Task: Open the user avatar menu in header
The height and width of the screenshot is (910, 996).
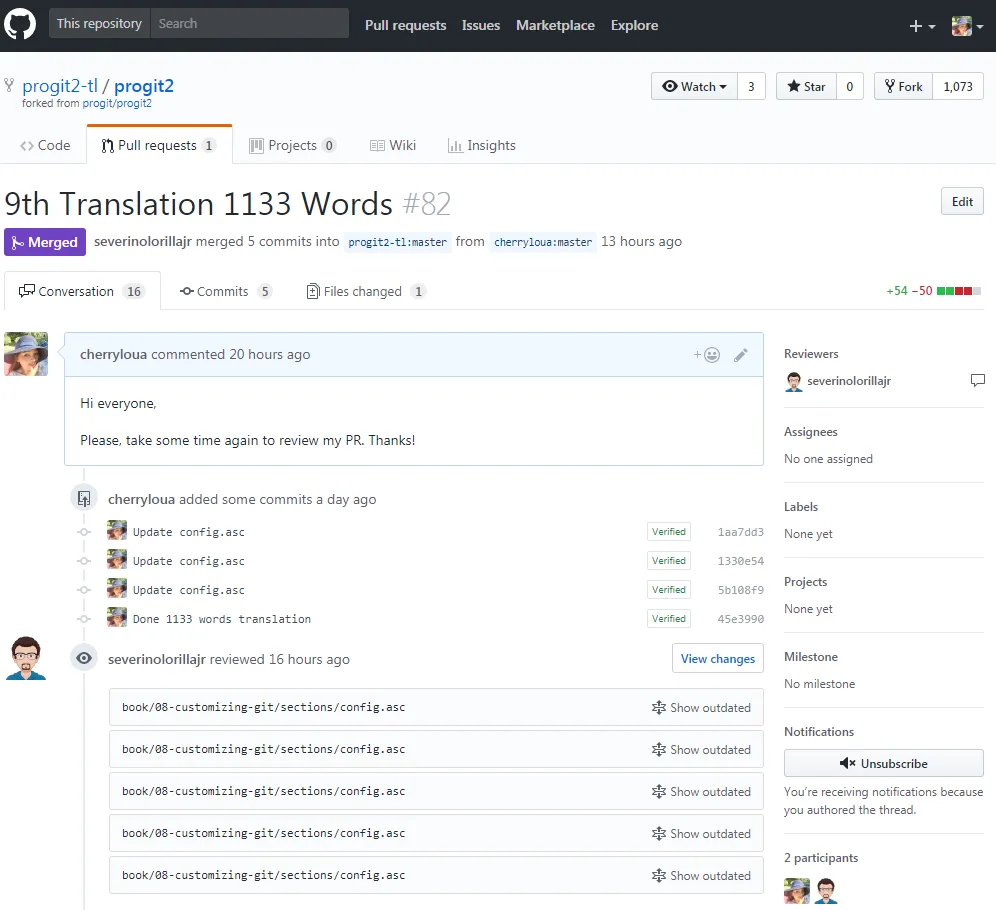Action: click(x=967, y=26)
